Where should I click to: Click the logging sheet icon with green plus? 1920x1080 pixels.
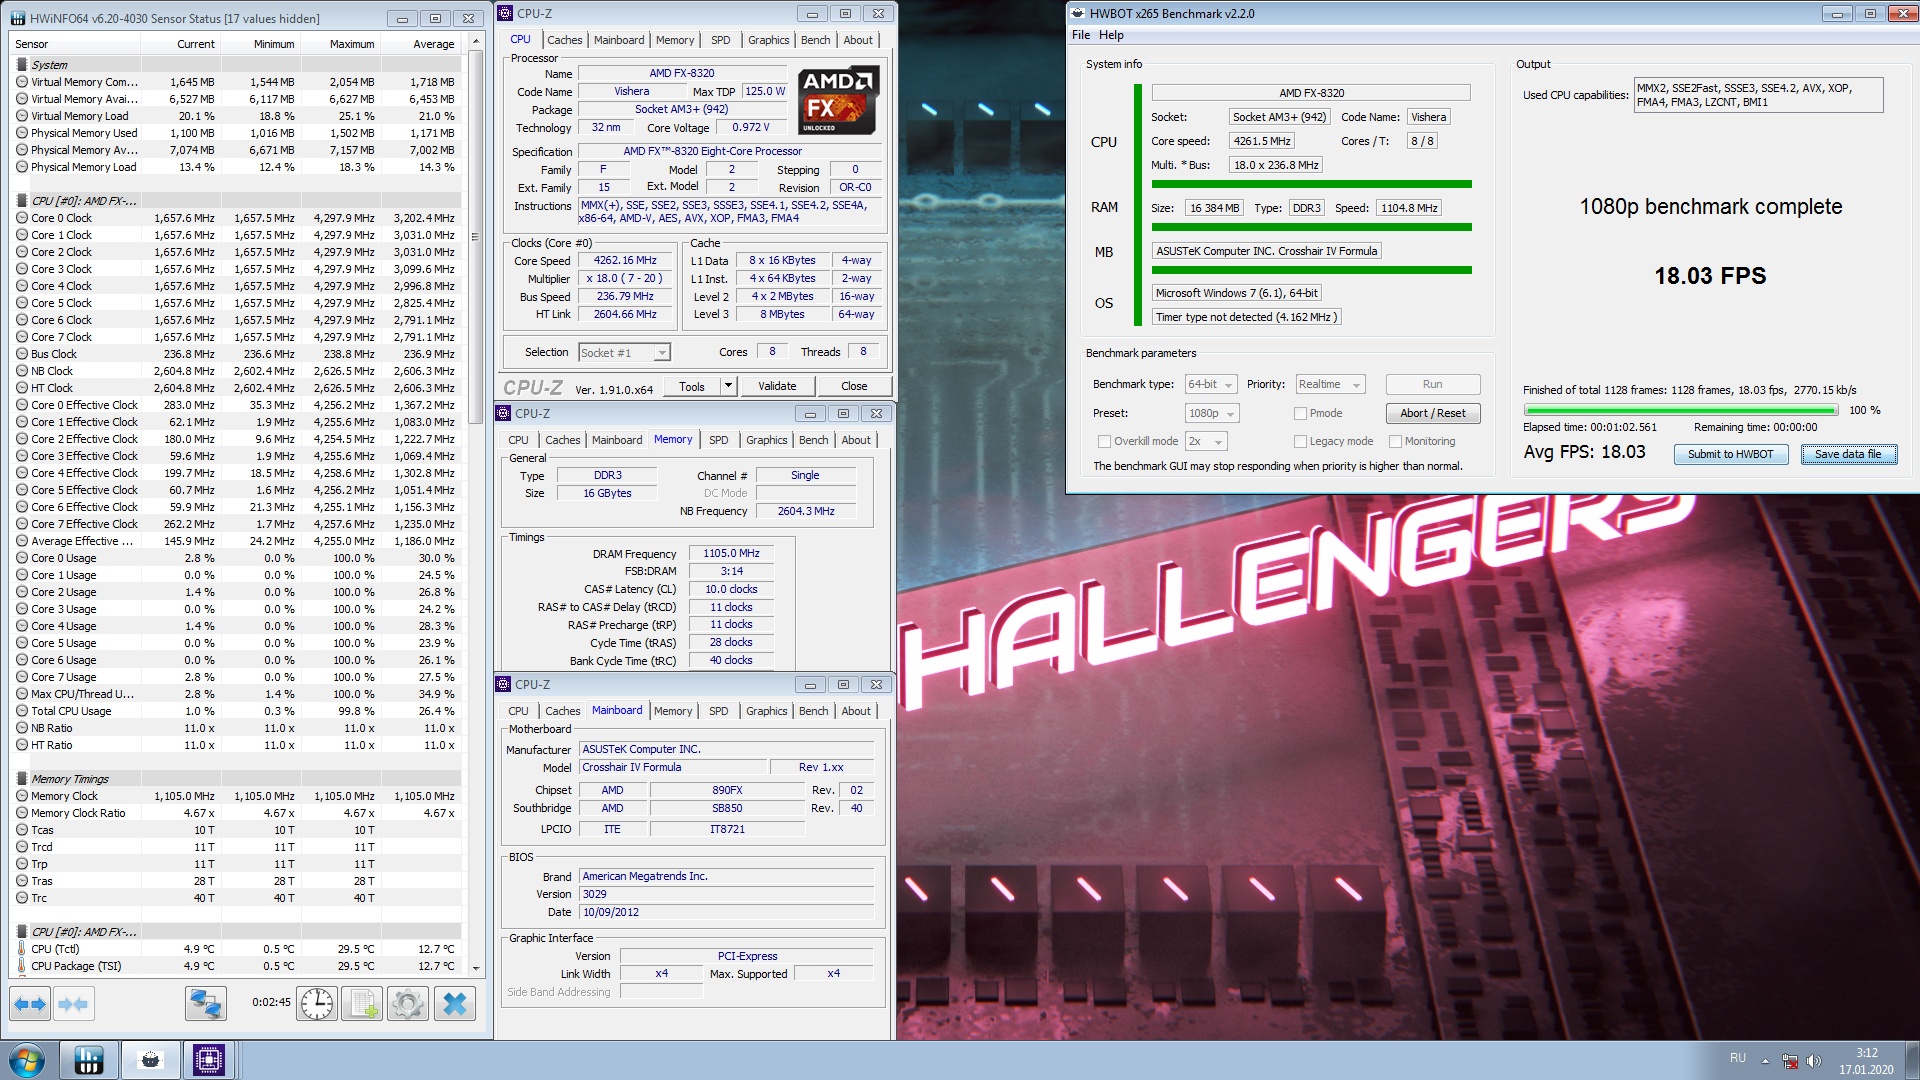(x=362, y=1004)
